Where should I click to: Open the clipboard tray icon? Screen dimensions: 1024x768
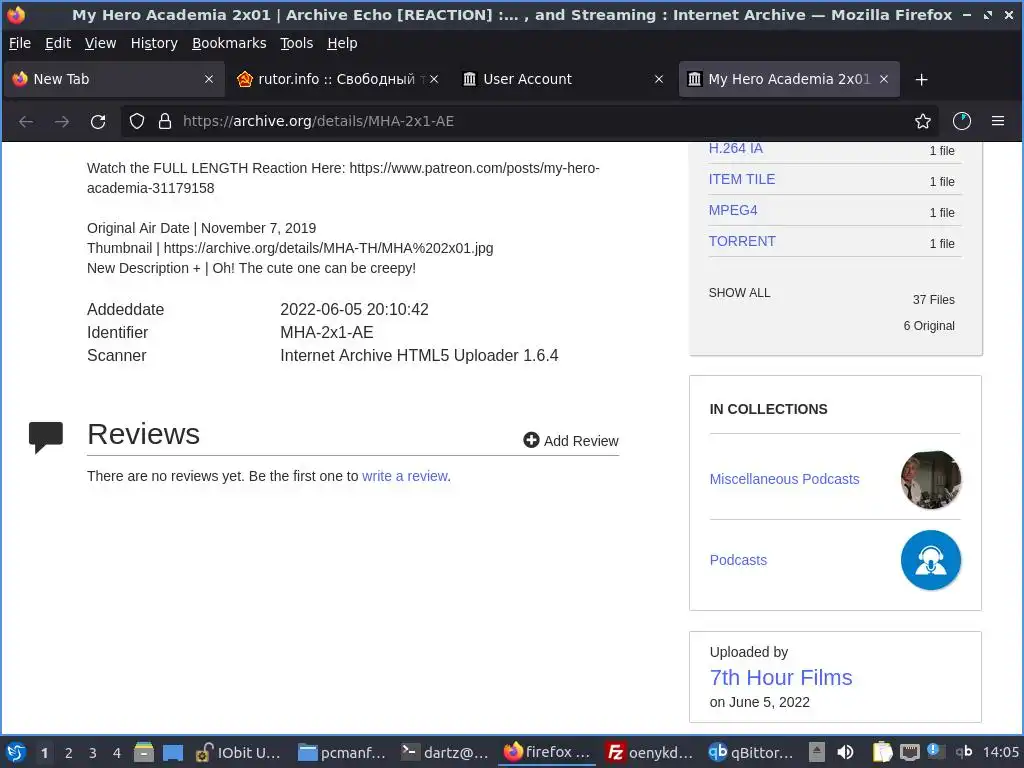[882, 752]
